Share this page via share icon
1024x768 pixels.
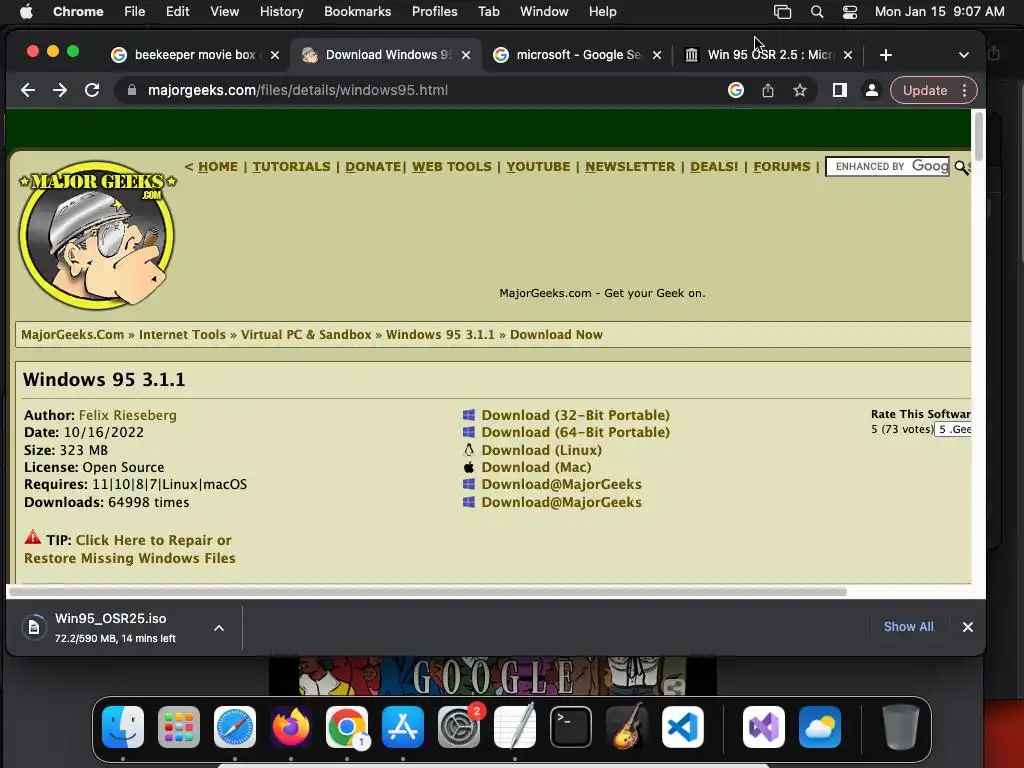[x=768, y=90]
